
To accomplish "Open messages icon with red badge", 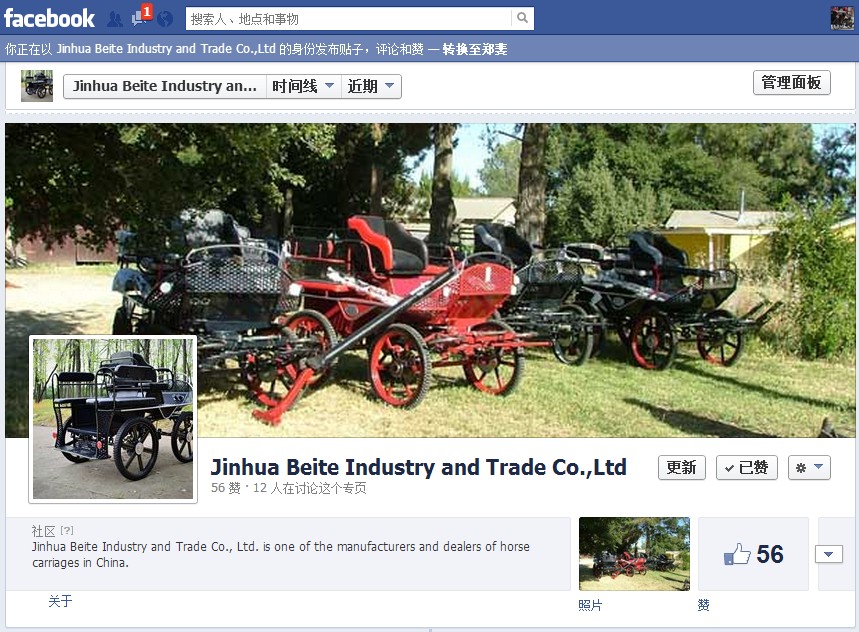I will (x=141, y=16).
